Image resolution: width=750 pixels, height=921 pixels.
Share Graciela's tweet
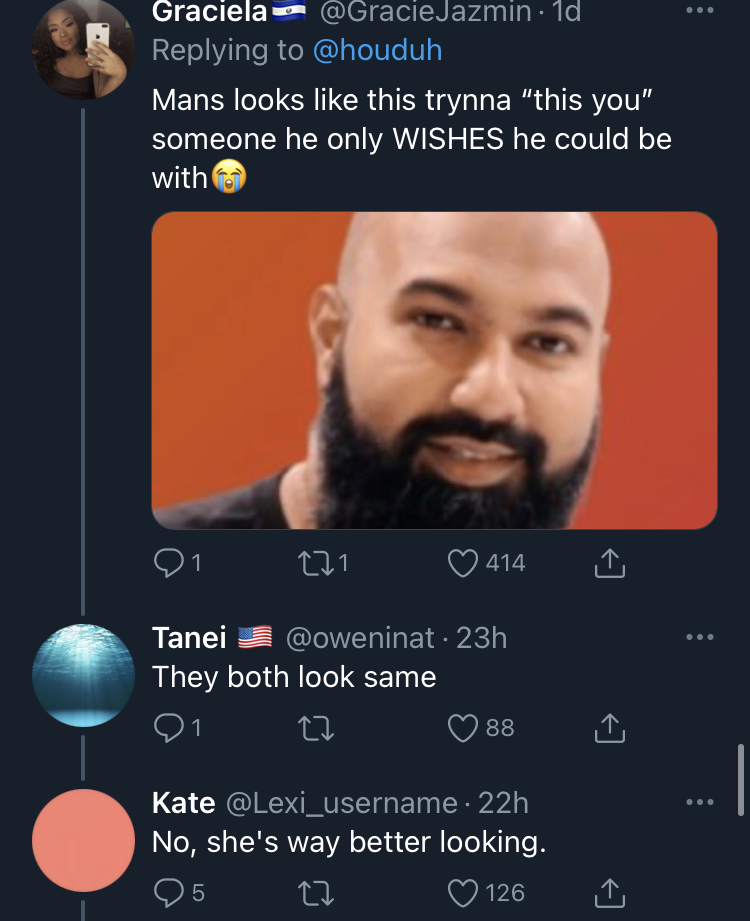(x=610, y=565)
